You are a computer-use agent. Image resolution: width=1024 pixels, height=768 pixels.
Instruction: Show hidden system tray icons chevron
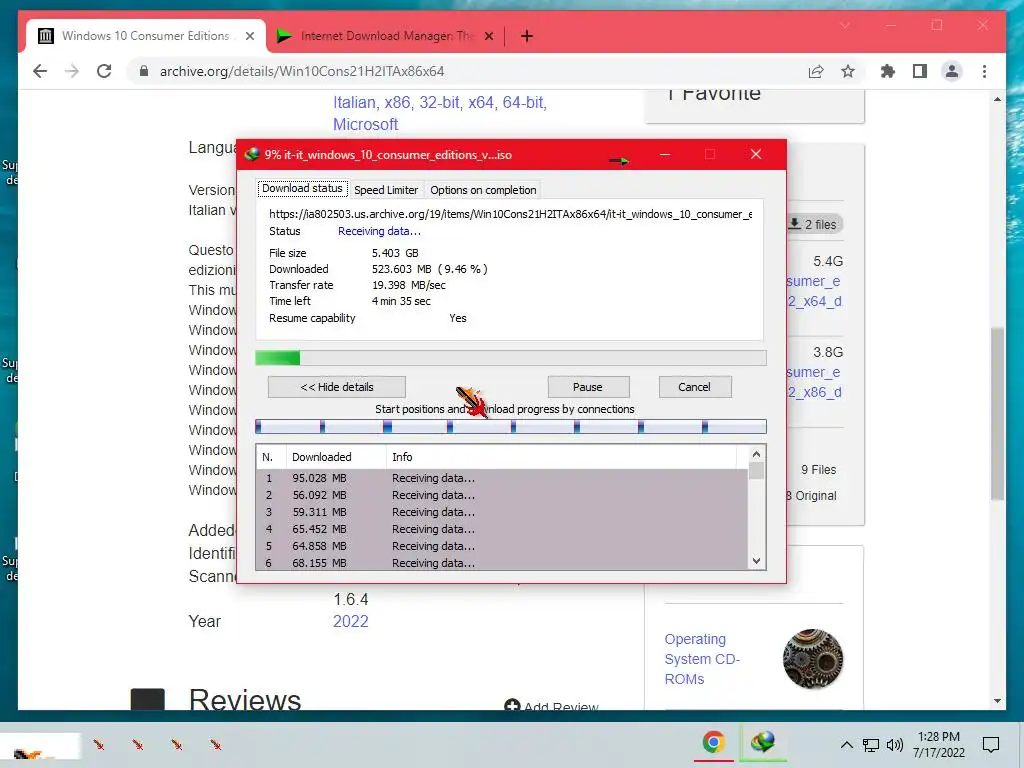coord(846,744)
